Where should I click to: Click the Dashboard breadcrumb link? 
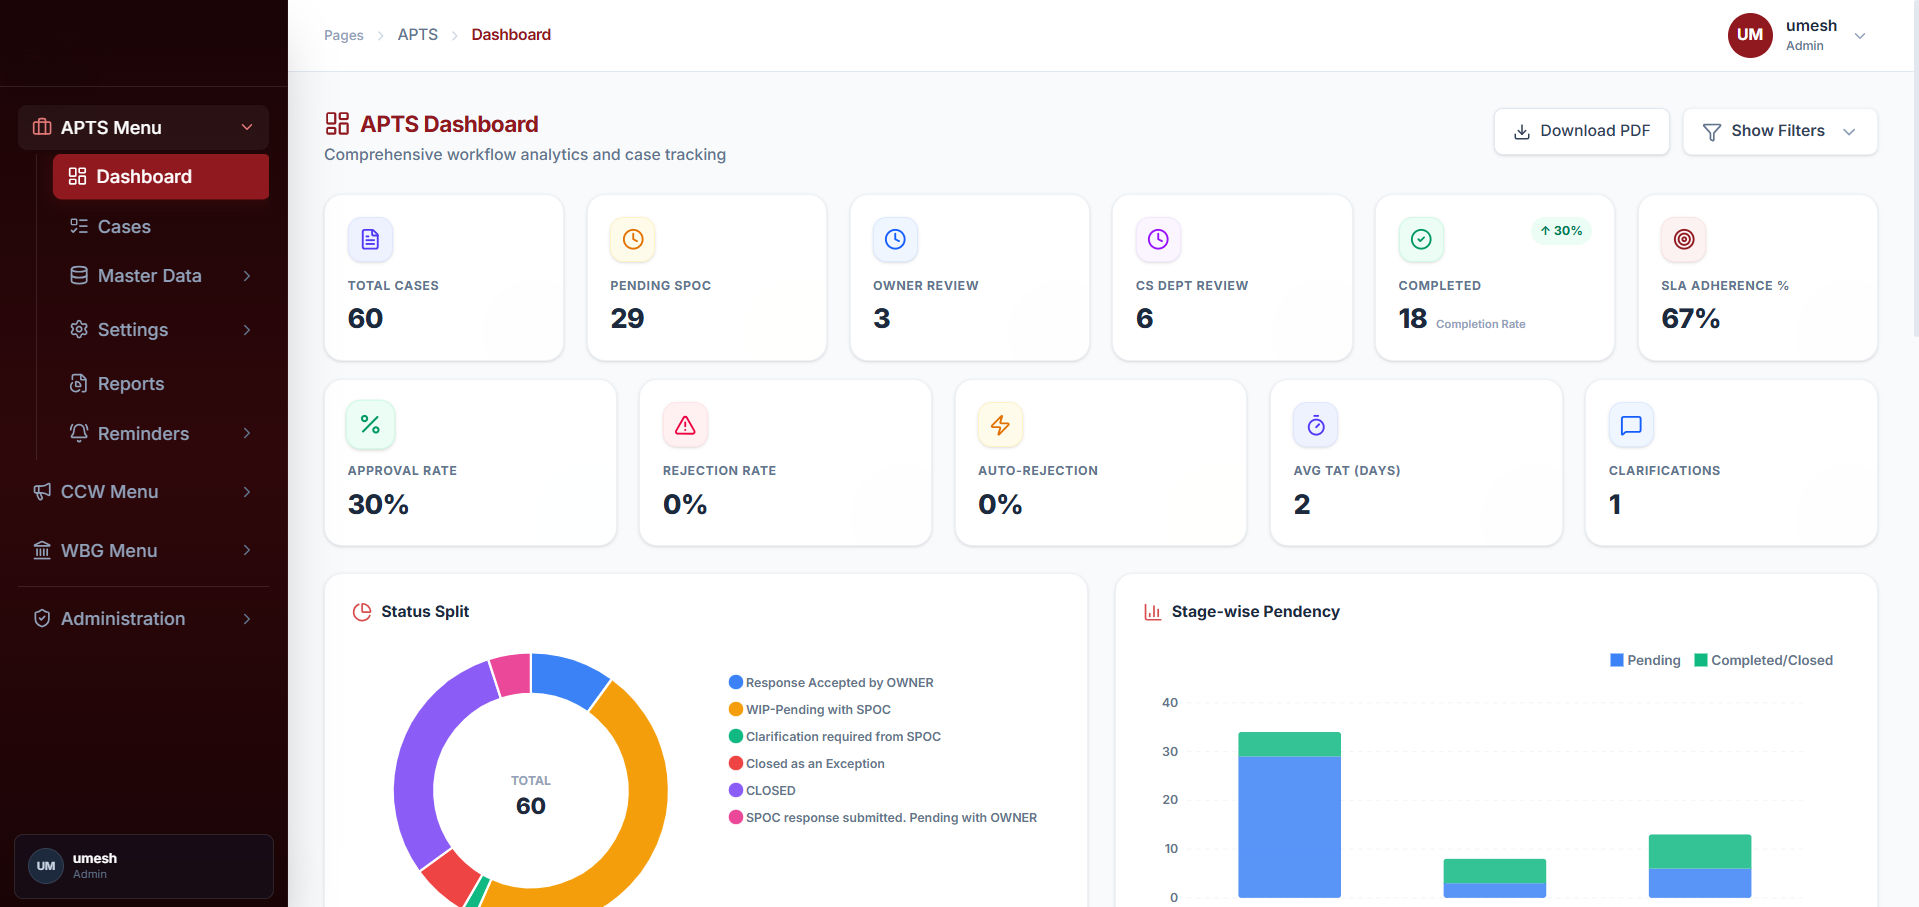[511, 35]
